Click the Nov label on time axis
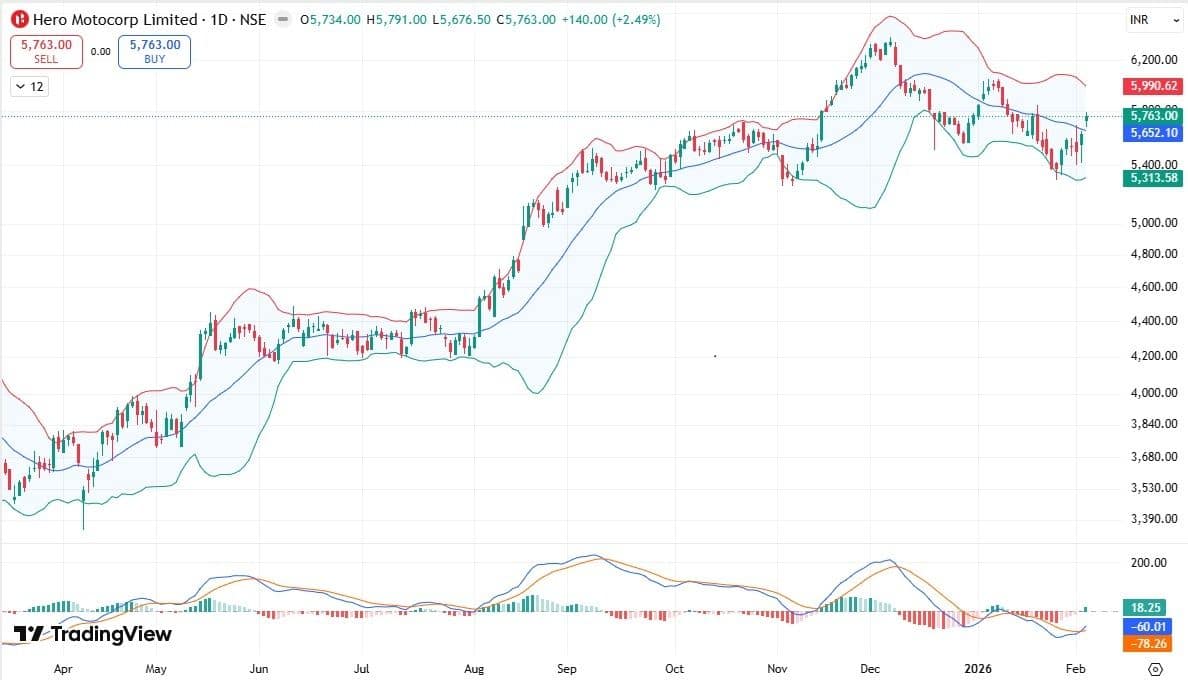 tap(777, 669)
